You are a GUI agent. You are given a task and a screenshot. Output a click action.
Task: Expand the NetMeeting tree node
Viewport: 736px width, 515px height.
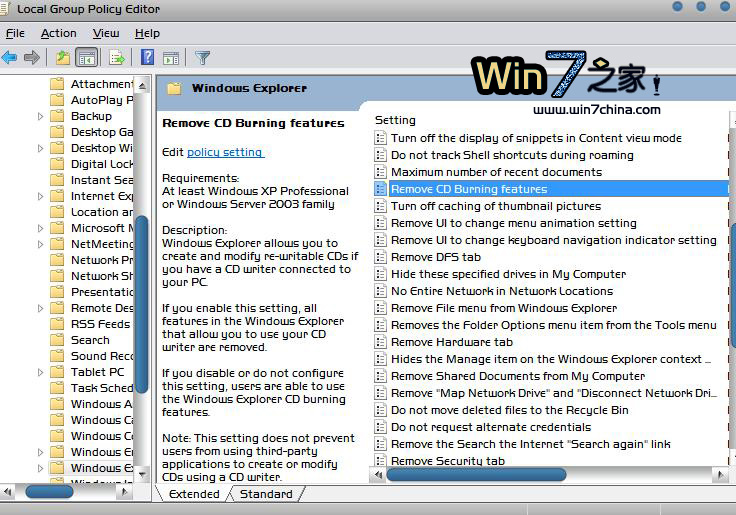tap(40, 244)
